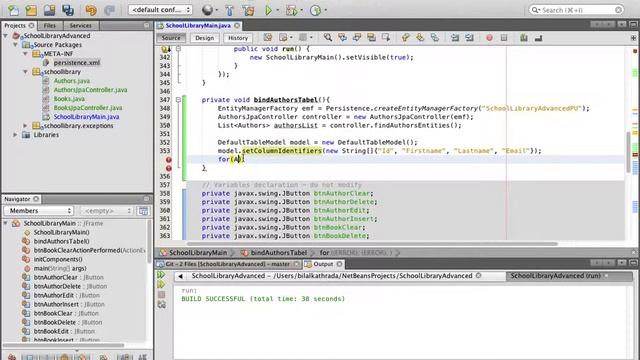
Task: Click the Debug Project toolbar icon
Action: [x=291, y=10]
